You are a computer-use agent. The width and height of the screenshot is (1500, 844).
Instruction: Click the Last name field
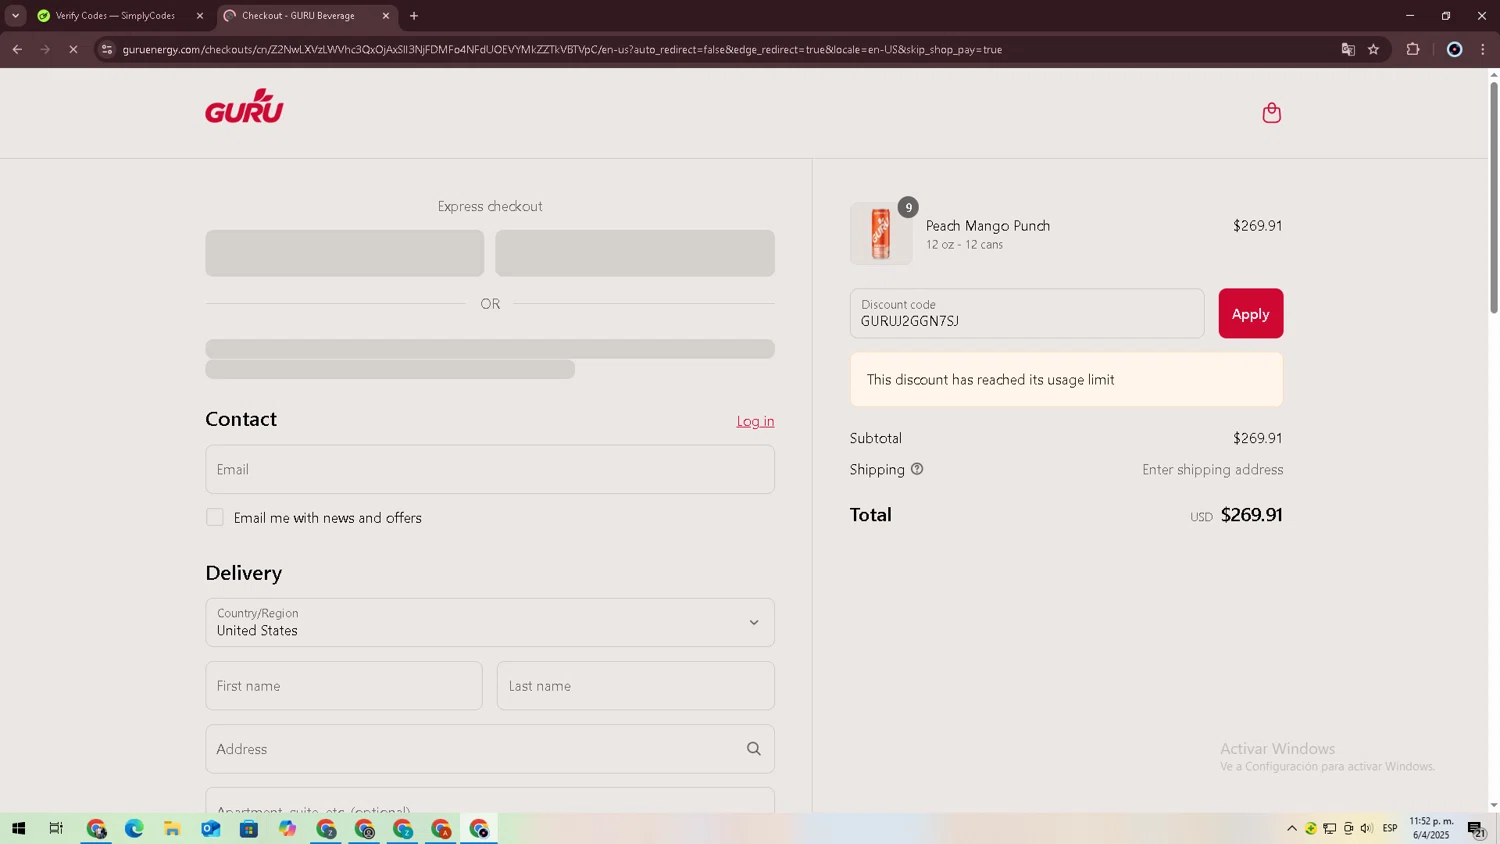[x=635, y=686]
